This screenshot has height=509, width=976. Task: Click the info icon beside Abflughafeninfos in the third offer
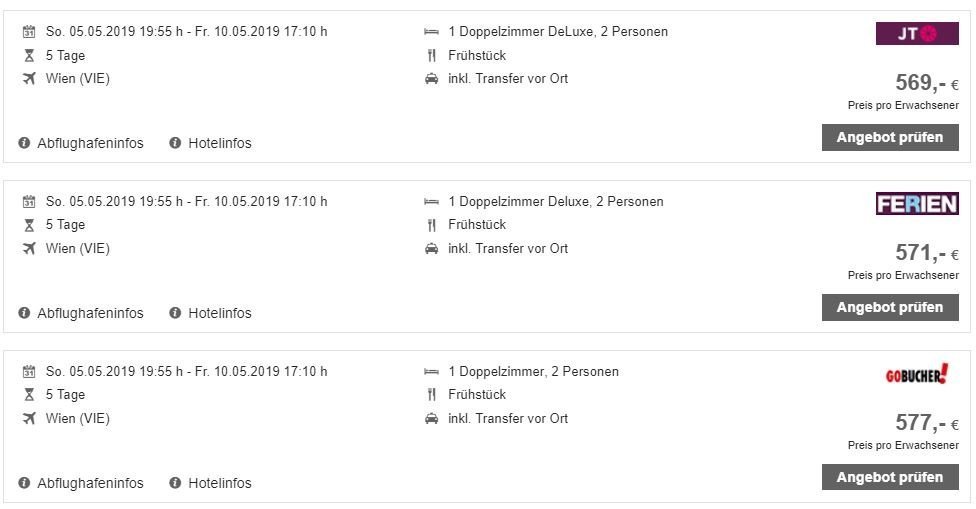pyautogui.click(x=24, y=483)
